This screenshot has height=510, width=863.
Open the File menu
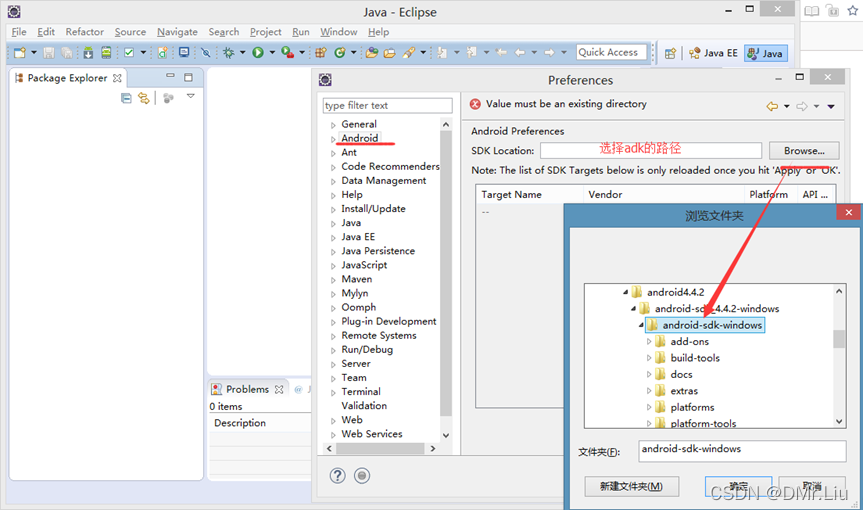coord(19,32)
